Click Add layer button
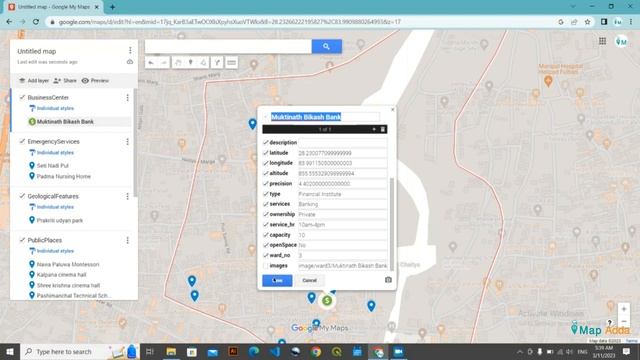 (34, 81)
